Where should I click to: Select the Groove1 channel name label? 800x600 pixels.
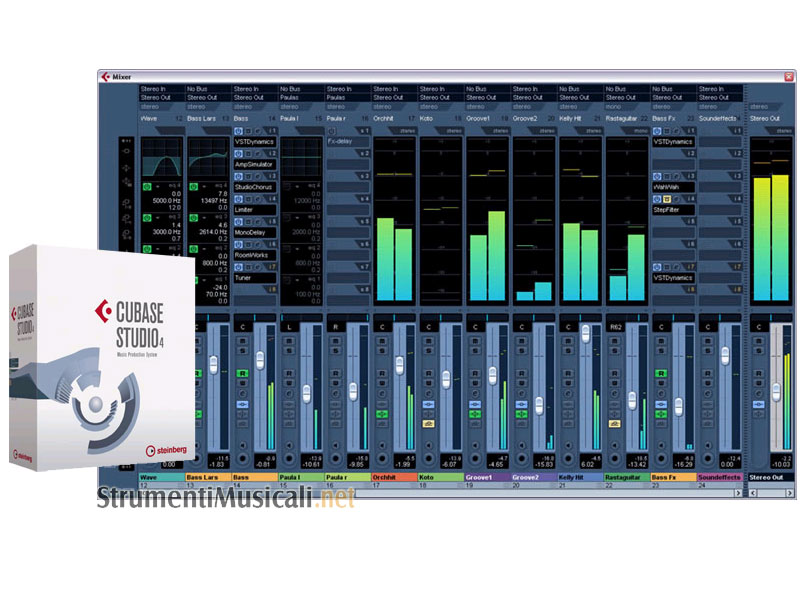486,478
